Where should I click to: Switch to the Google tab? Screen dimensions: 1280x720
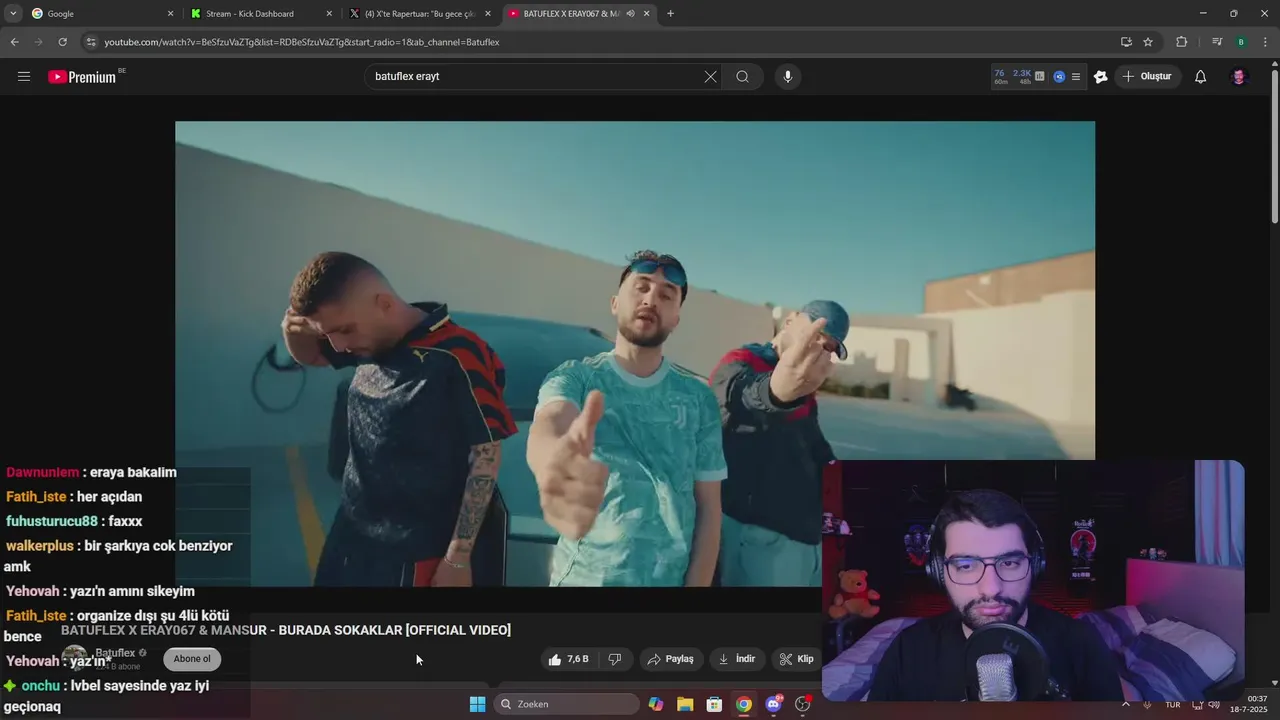[100, 14]
